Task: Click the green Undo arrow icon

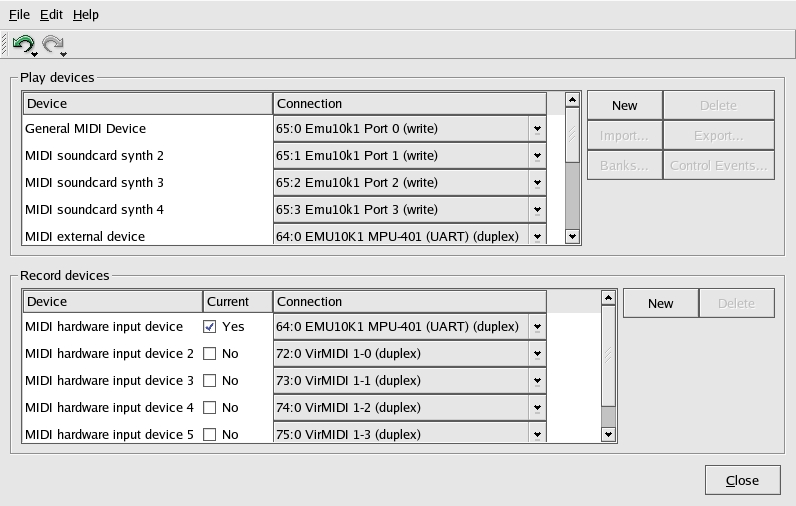Action: pos(22,44)
